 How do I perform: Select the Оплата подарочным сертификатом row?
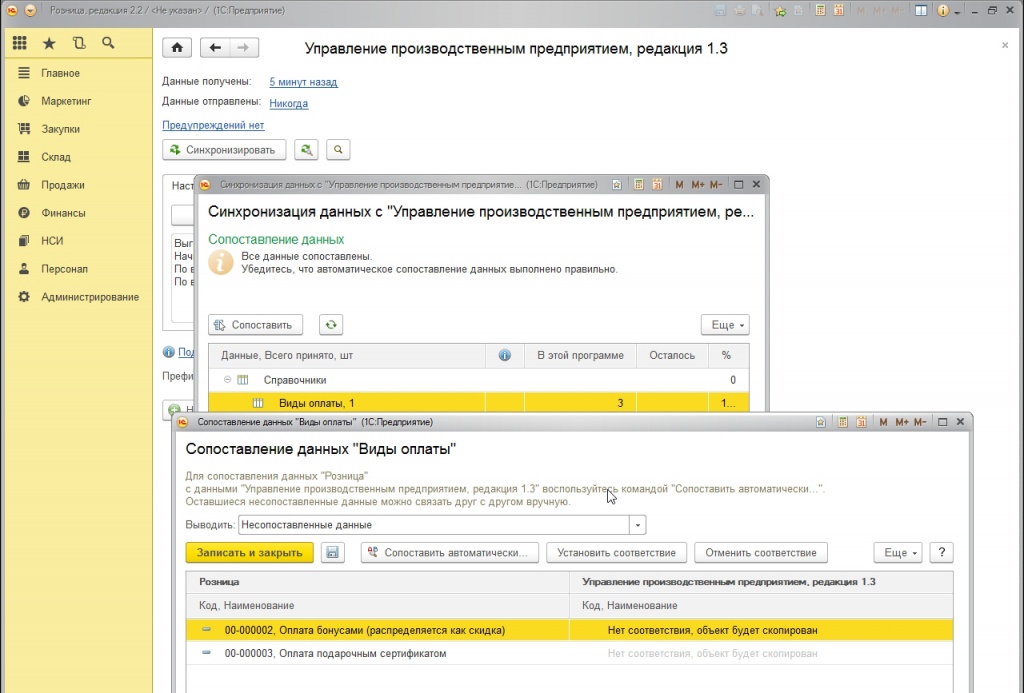[x=335, y=653]
